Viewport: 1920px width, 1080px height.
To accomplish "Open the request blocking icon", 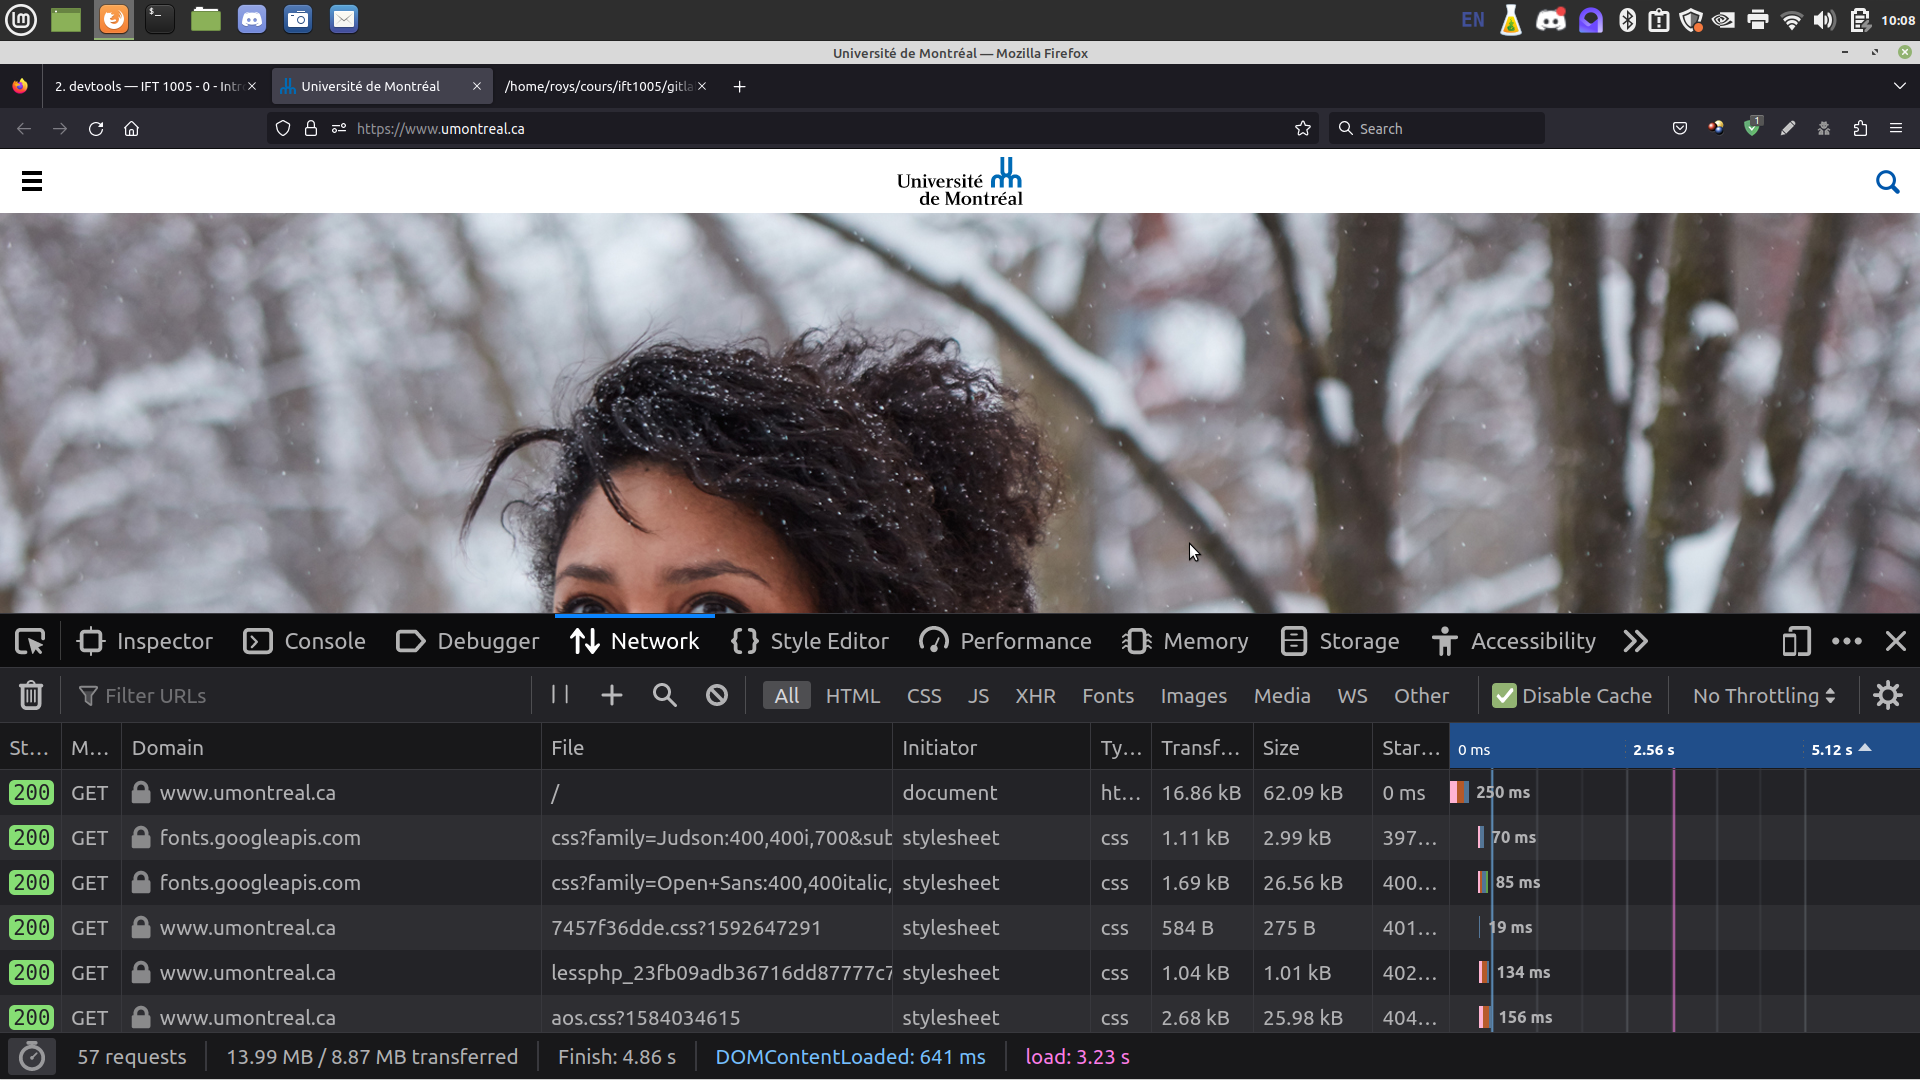I will point(717,696).
